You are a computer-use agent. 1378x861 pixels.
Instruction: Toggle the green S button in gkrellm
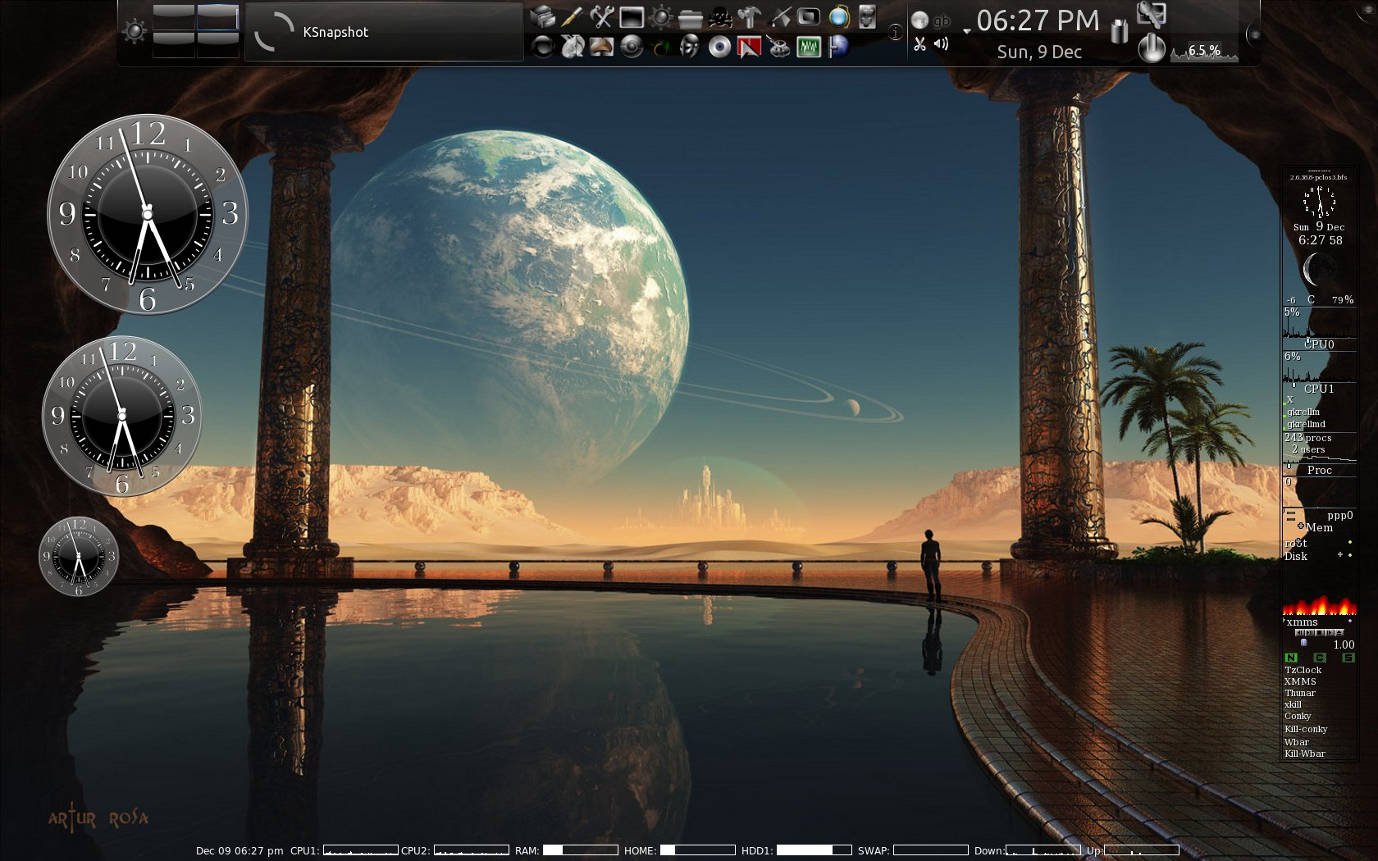pyautogui.click(x=1349, y=657)
